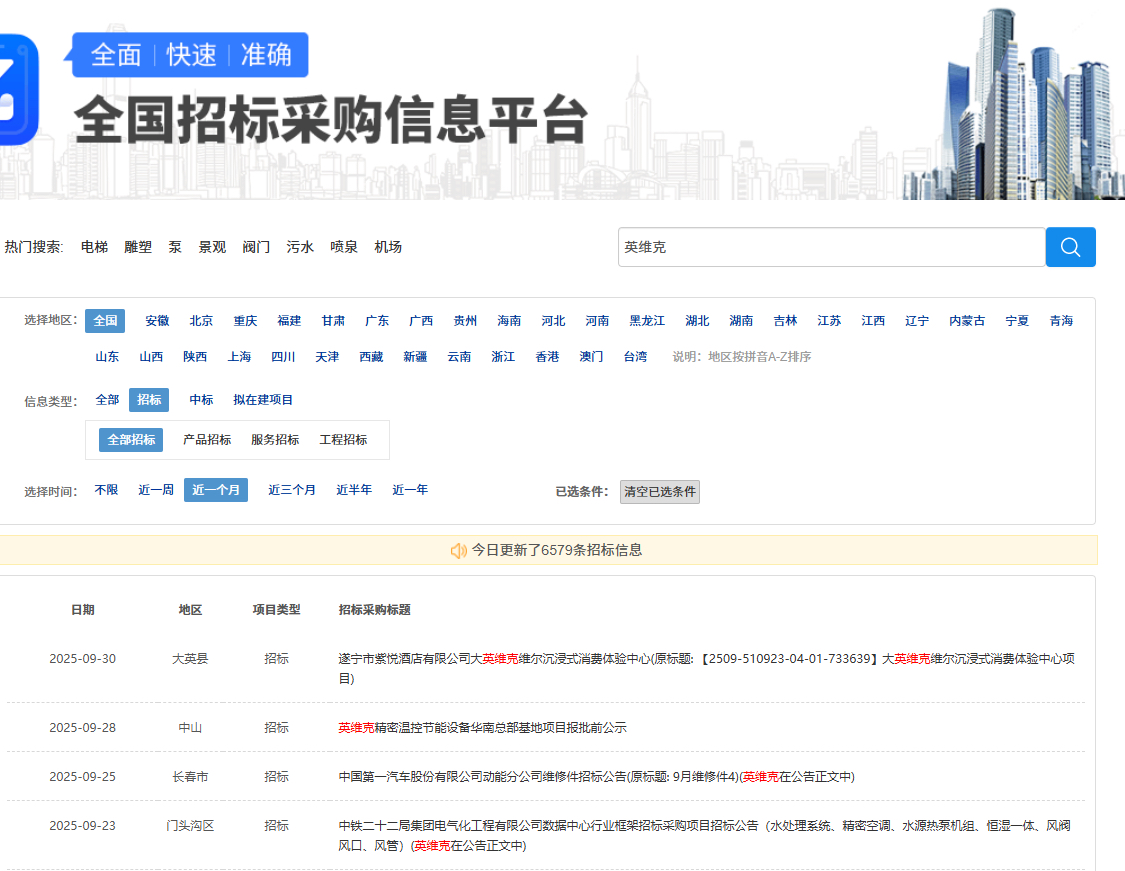
Task: Select region filter 全国
Action: 105,321
